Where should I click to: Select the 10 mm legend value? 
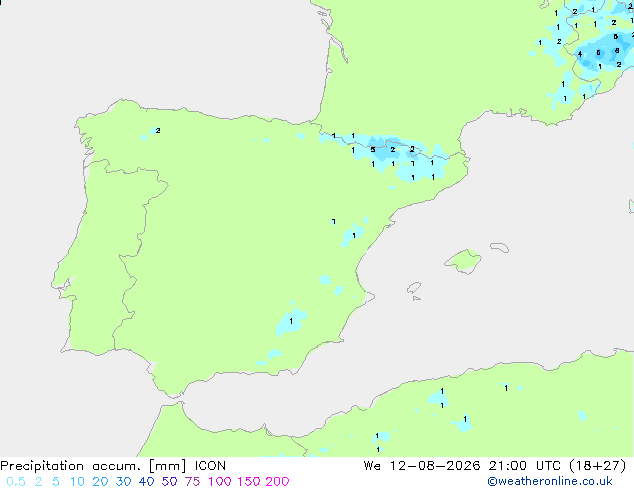[77, 482]
